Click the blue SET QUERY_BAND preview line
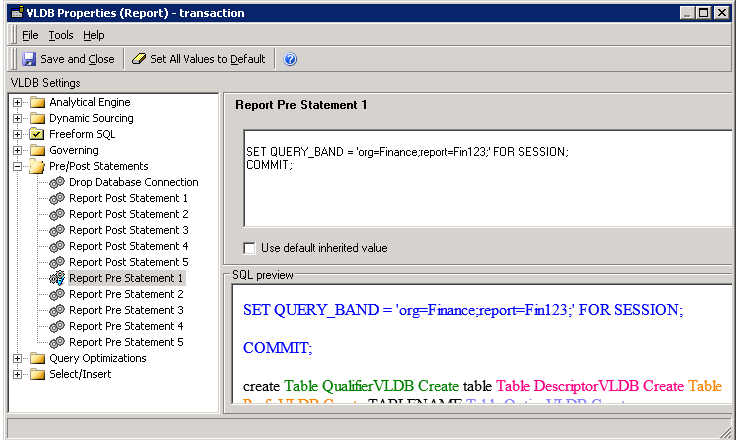Image resolution: width=740 pixels, height=440 pixels. pyautogui.click(x=463, y=310)
